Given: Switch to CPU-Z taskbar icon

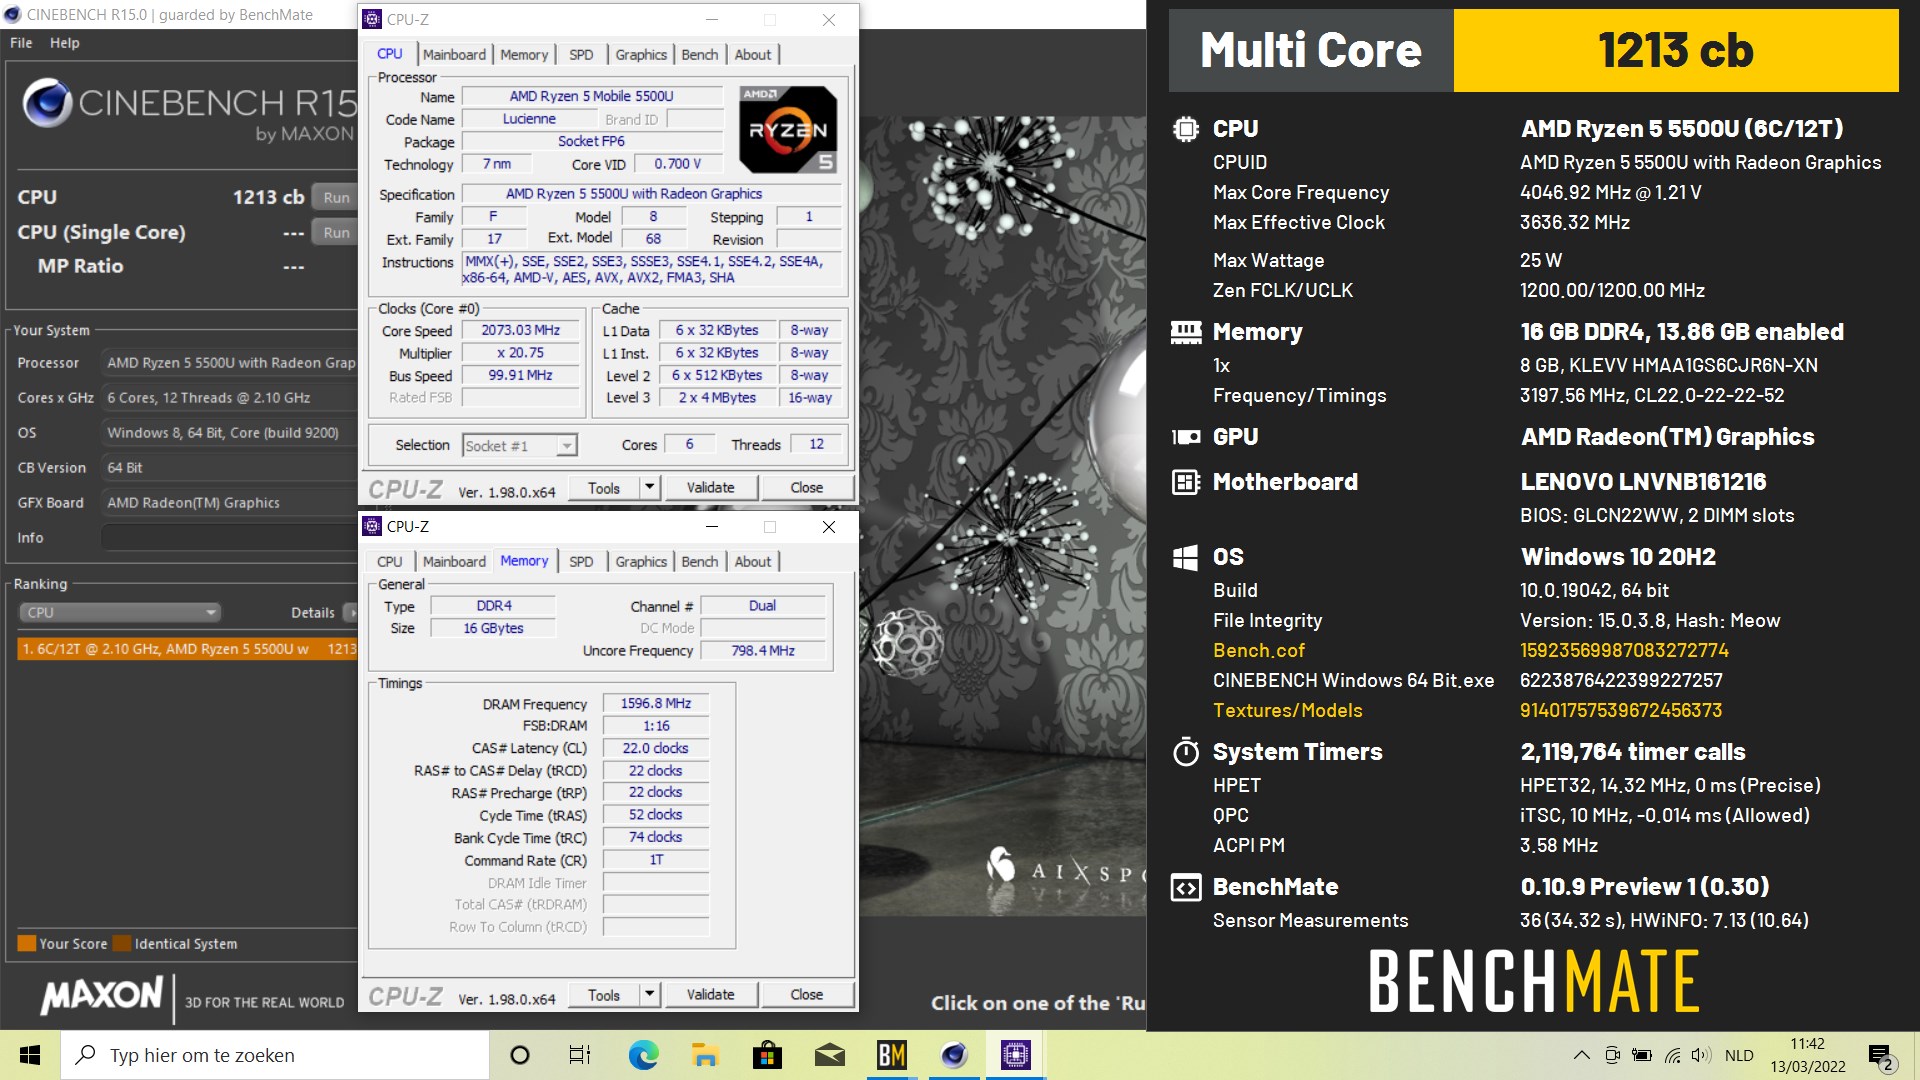Looking at the screenshot, I should [1015, 1055].
